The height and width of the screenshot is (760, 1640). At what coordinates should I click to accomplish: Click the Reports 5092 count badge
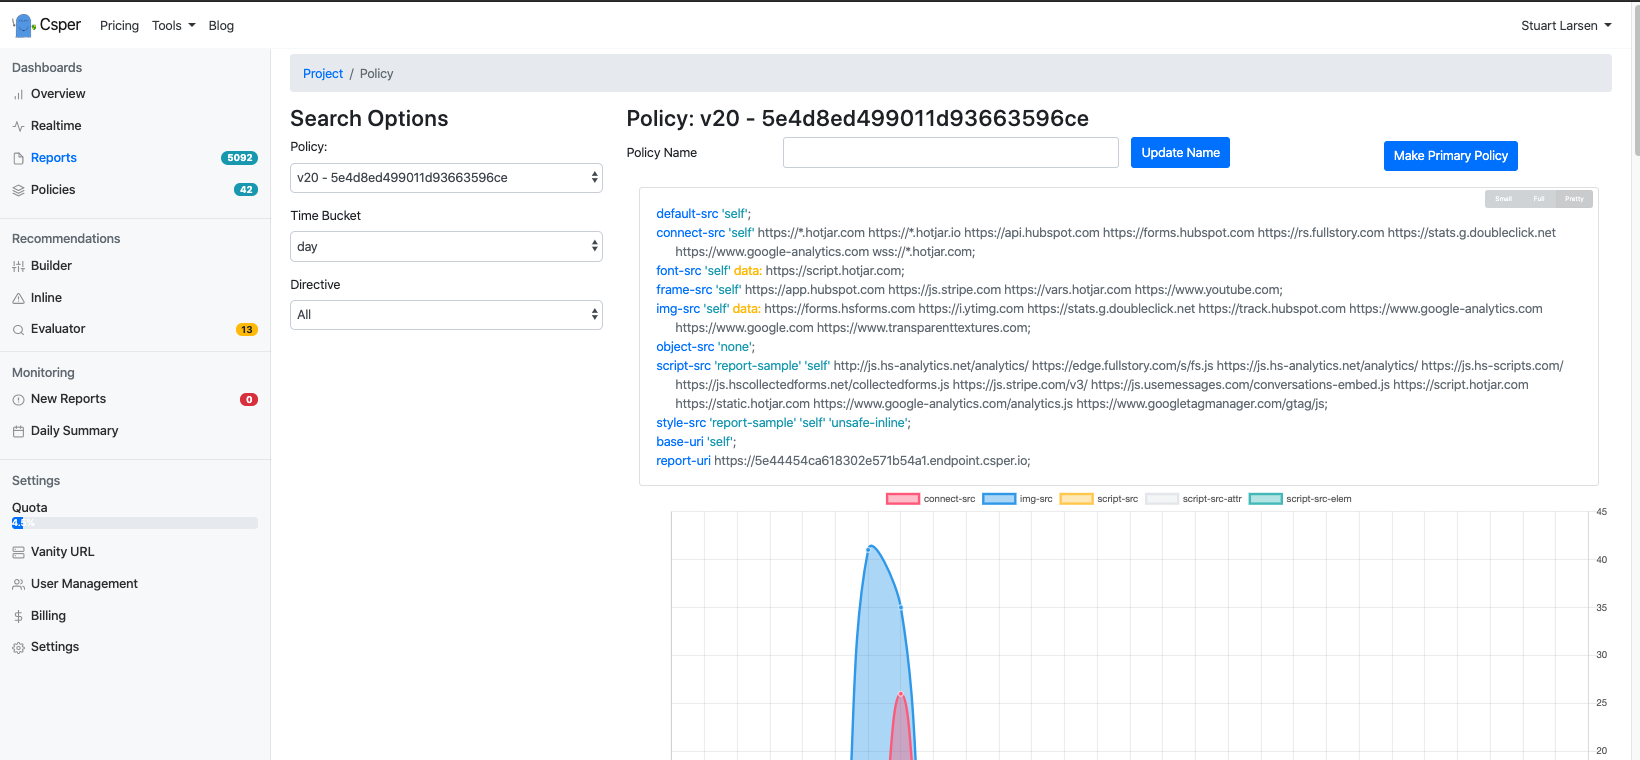239,158
